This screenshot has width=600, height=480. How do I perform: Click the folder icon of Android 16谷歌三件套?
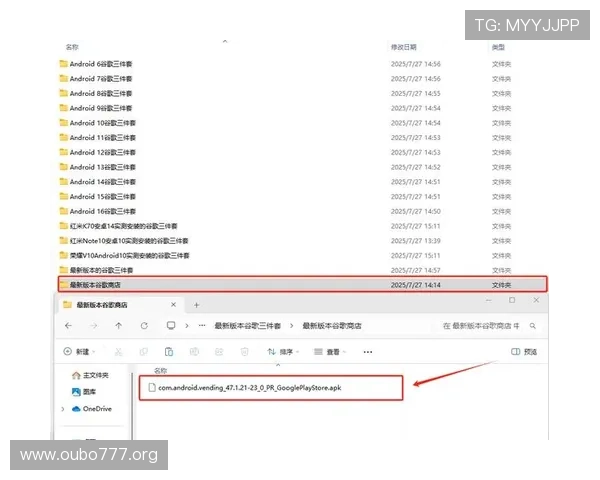tap(64, 211)
